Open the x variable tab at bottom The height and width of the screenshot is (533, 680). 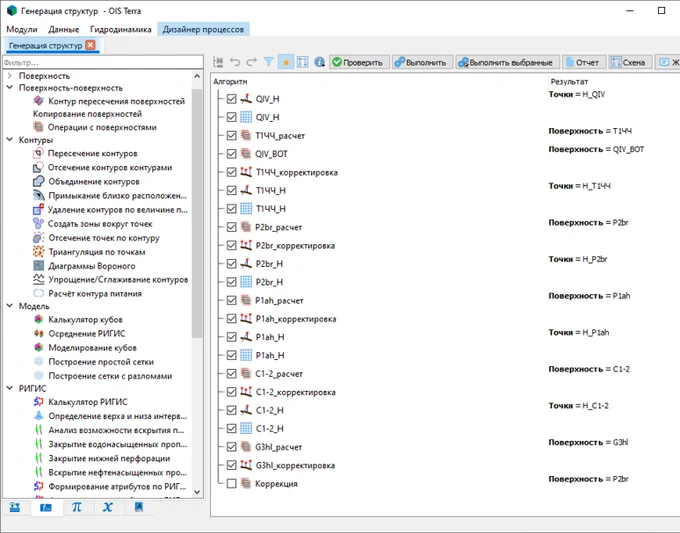(x=108, y=507)
